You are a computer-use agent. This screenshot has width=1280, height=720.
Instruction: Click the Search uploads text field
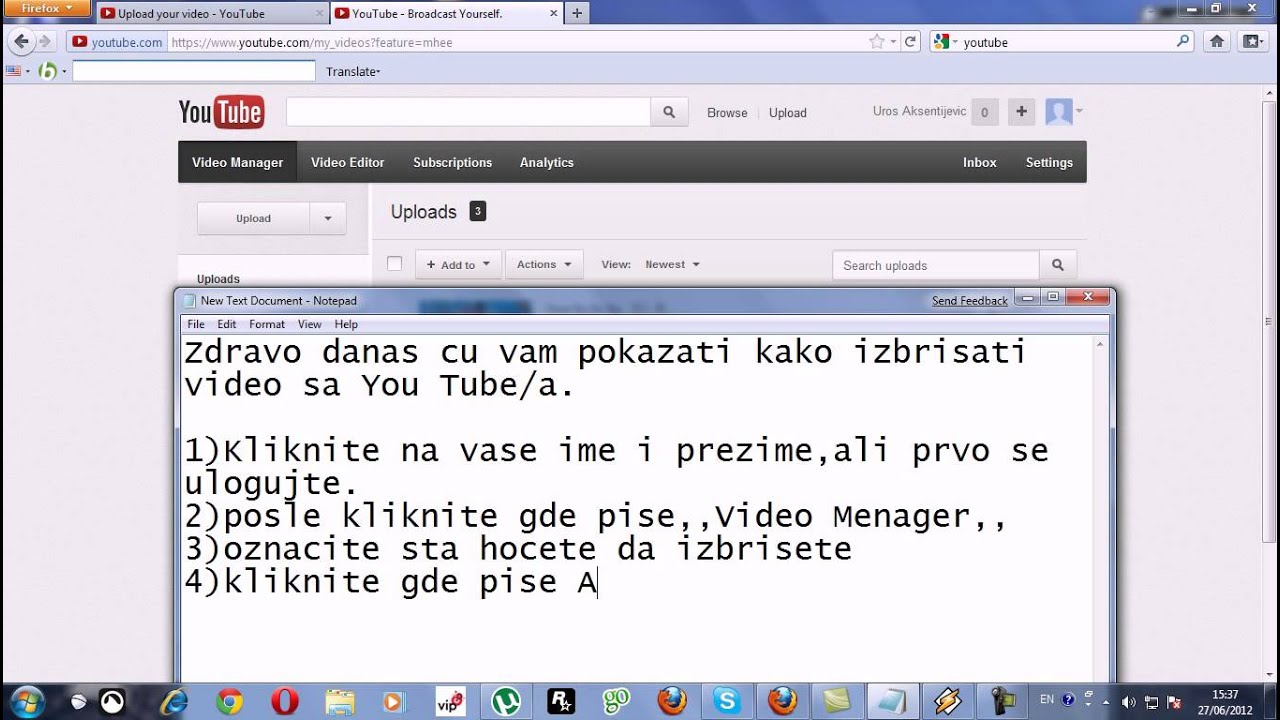(936, 265)
